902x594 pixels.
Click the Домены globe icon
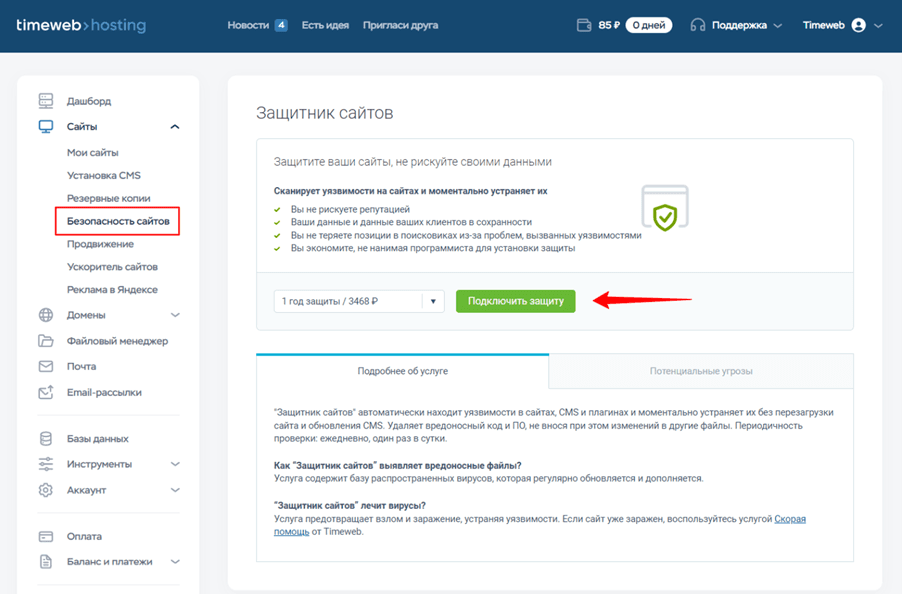point(46,315)
